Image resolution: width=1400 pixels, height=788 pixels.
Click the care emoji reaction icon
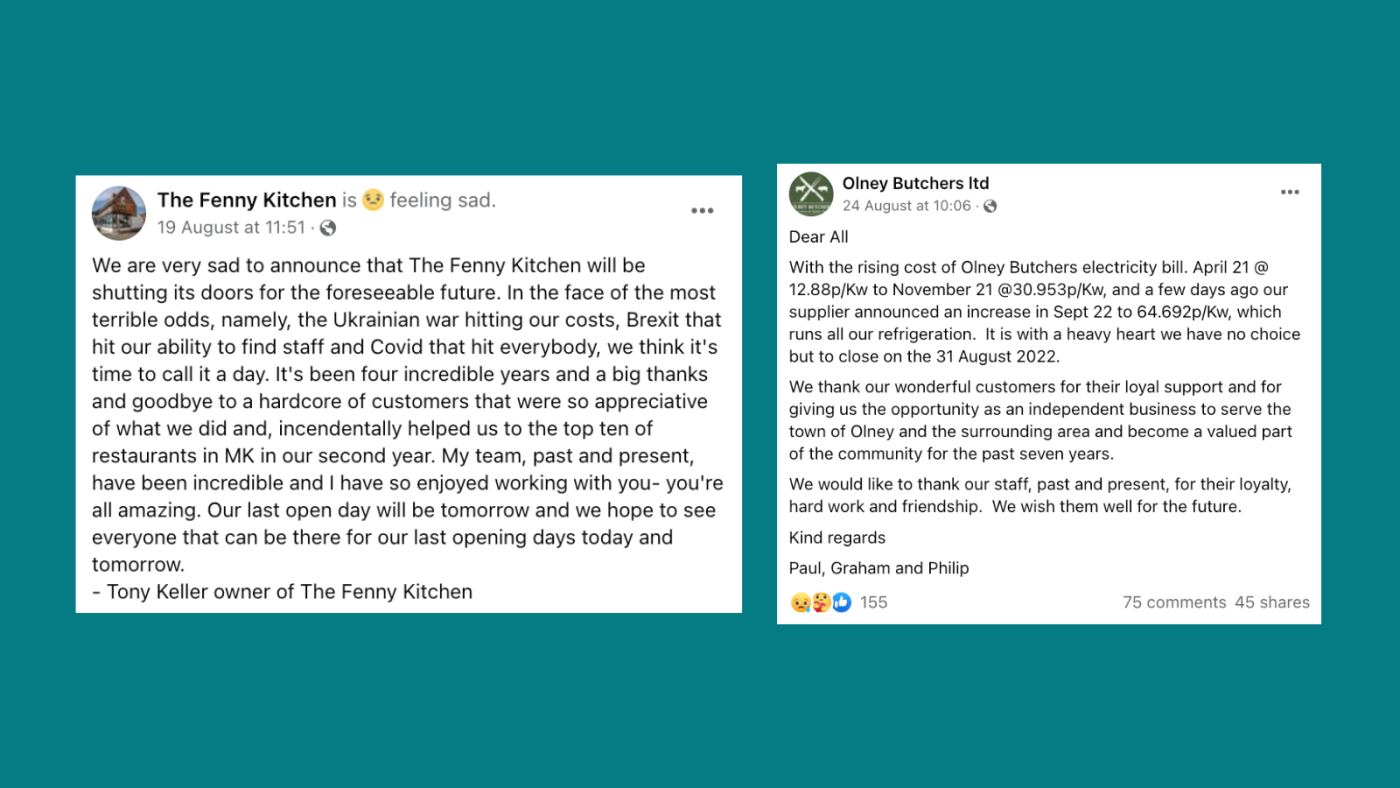tap(820, 601)
